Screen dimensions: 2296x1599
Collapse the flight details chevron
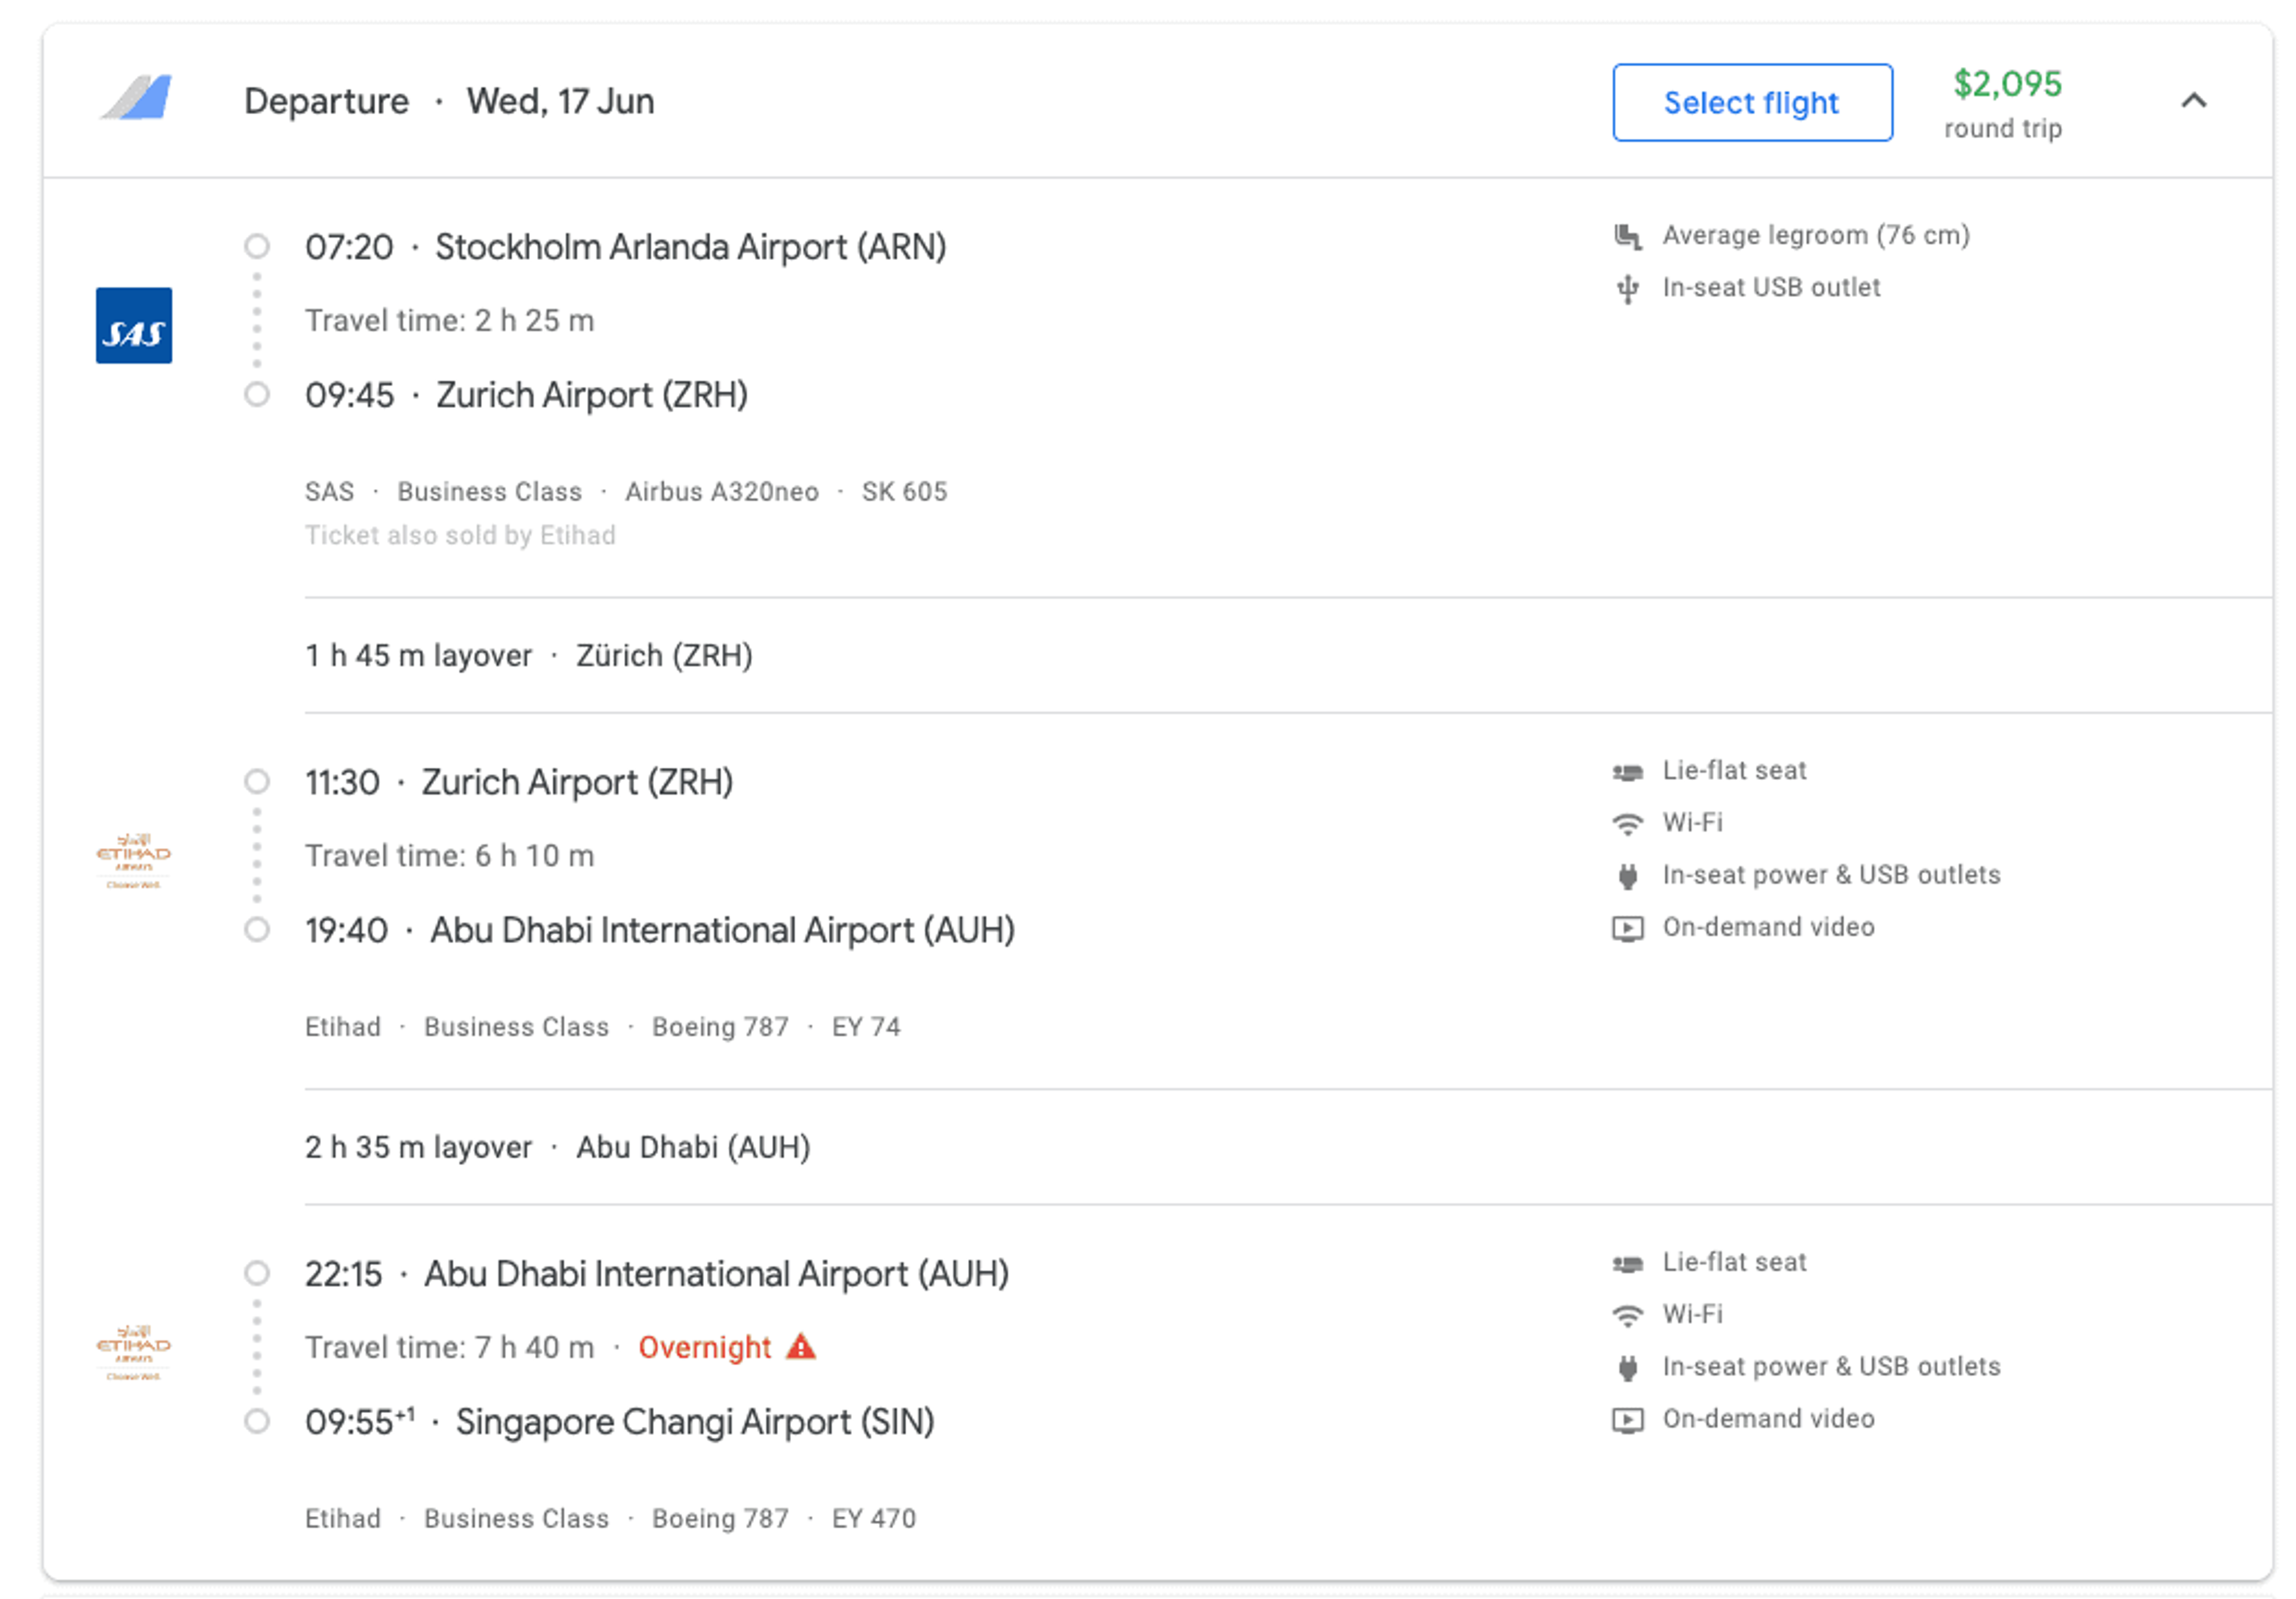2193,100
